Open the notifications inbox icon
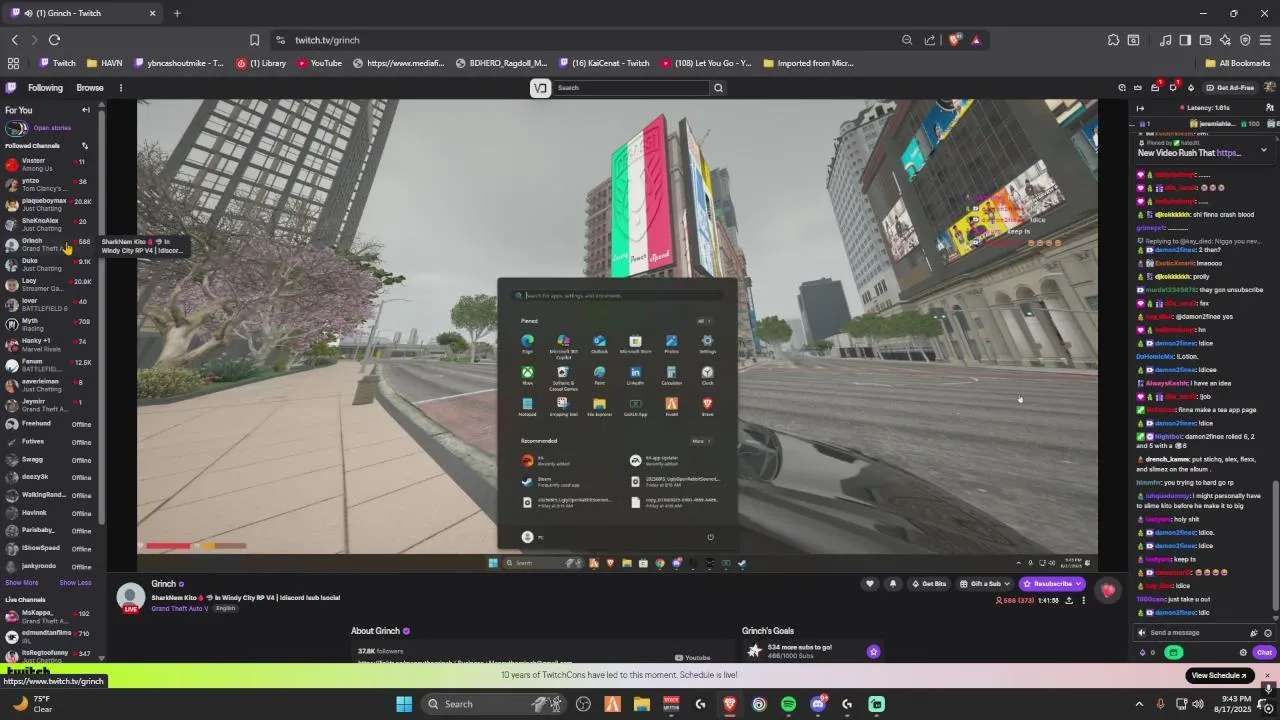 coord(1155,88)
